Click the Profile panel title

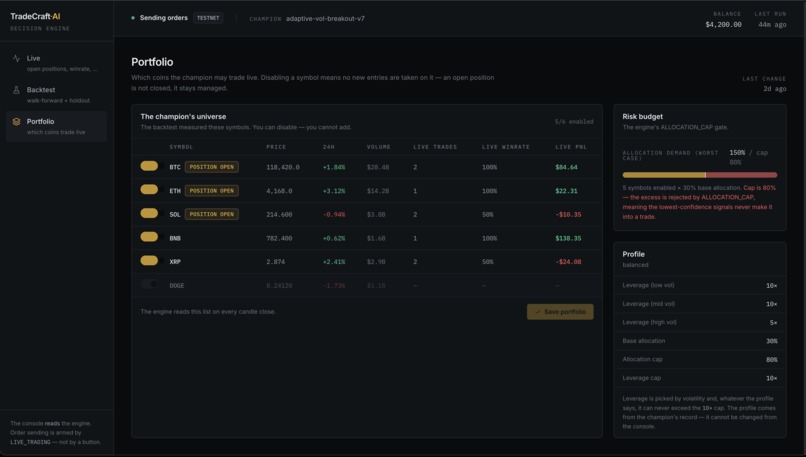point(633,254)
